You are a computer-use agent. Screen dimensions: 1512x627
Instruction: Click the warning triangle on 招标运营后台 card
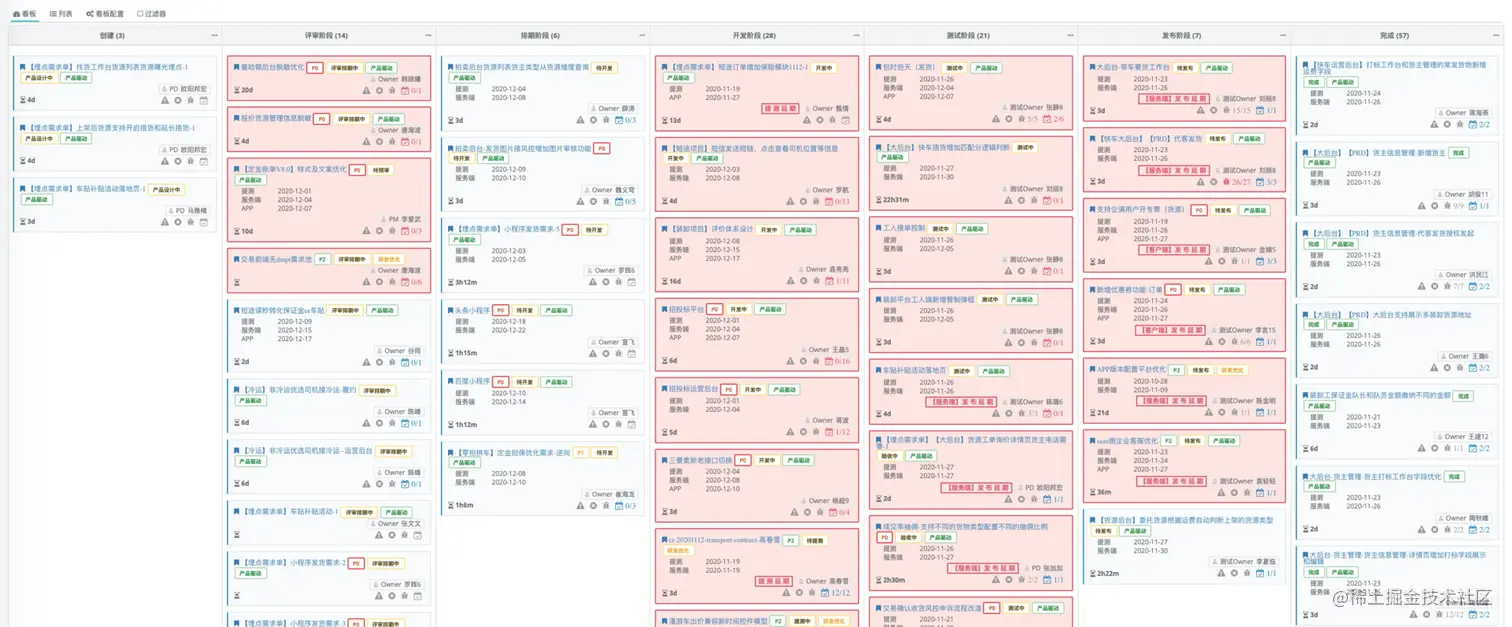pos(790,433)
